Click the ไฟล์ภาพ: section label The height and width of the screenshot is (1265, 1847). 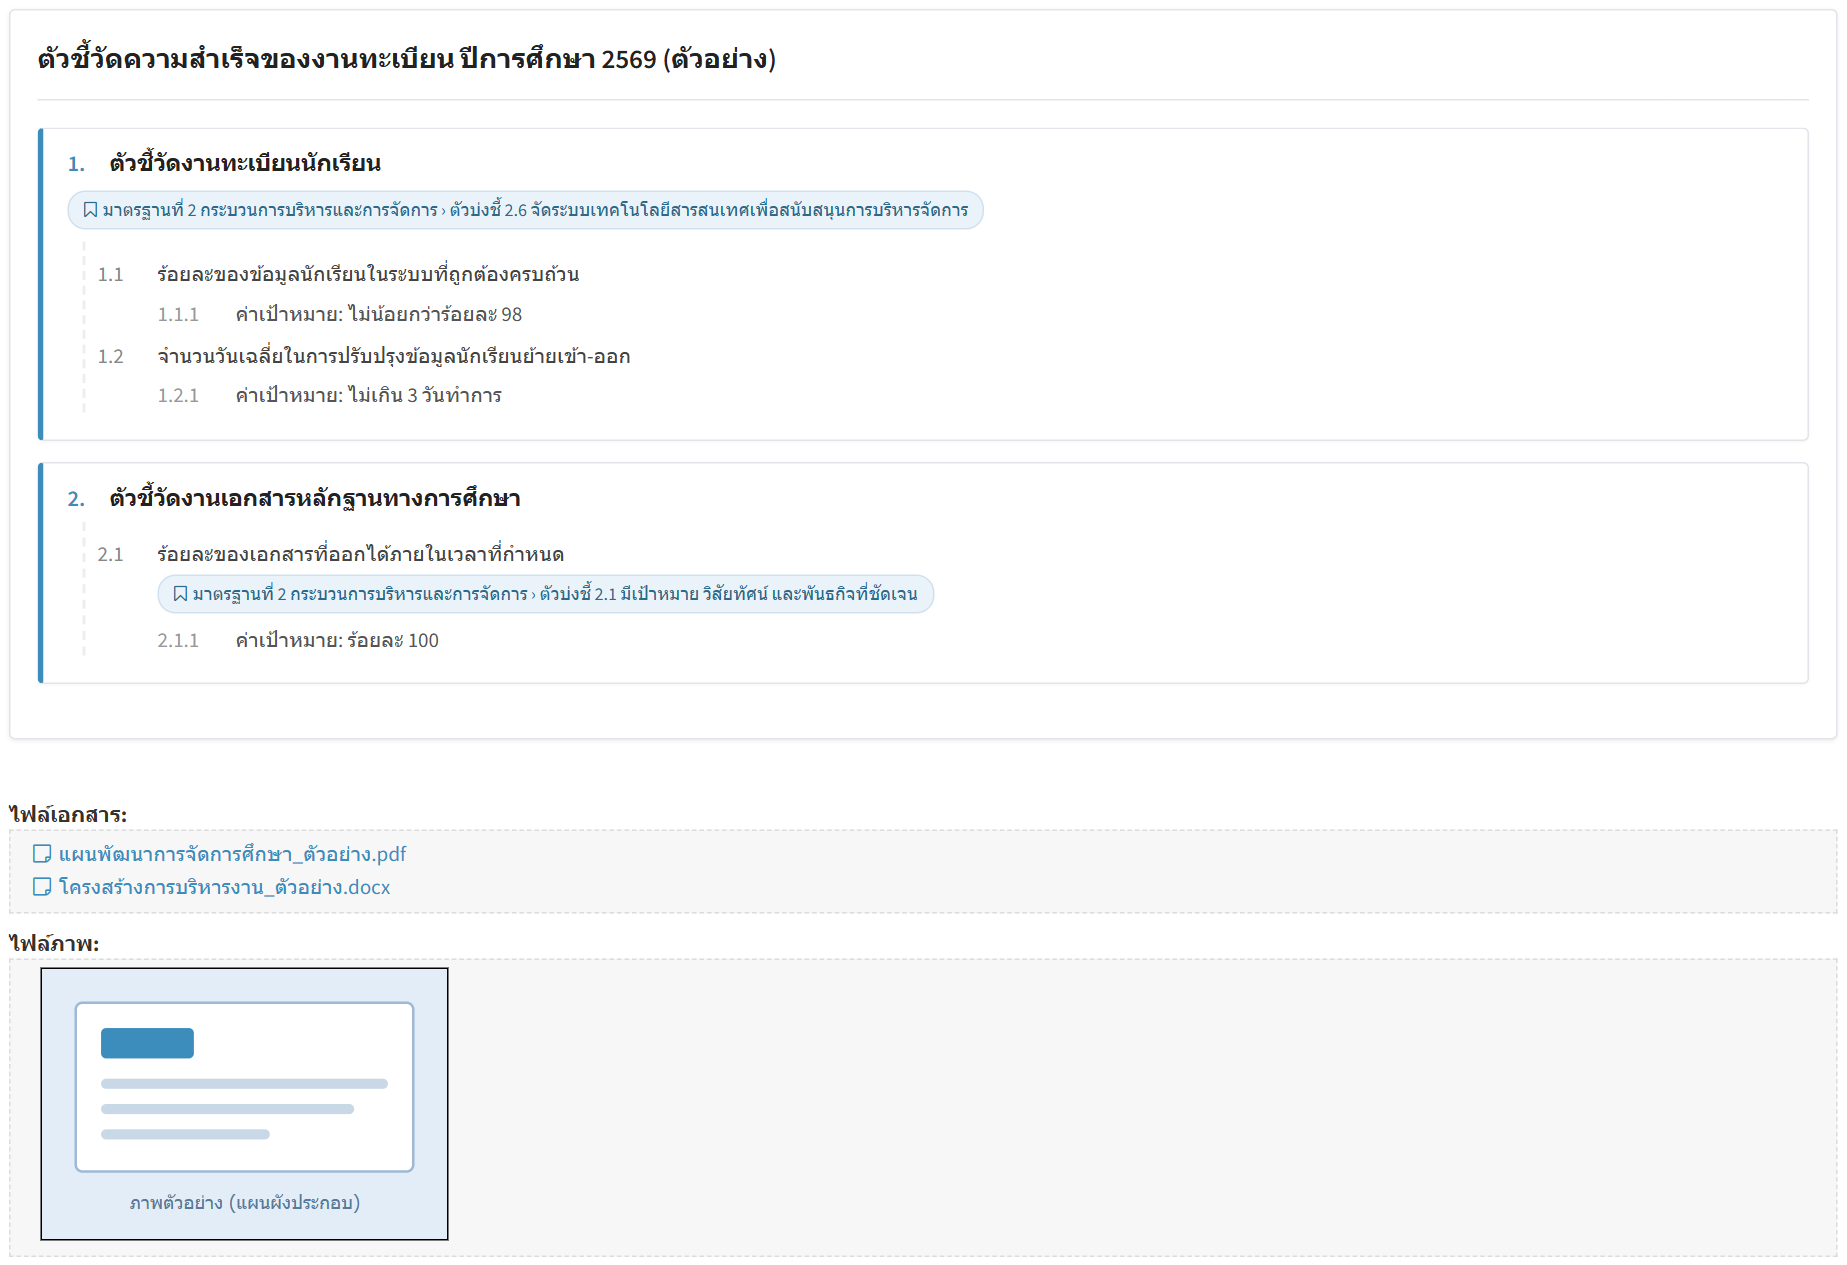click(54, 943)
